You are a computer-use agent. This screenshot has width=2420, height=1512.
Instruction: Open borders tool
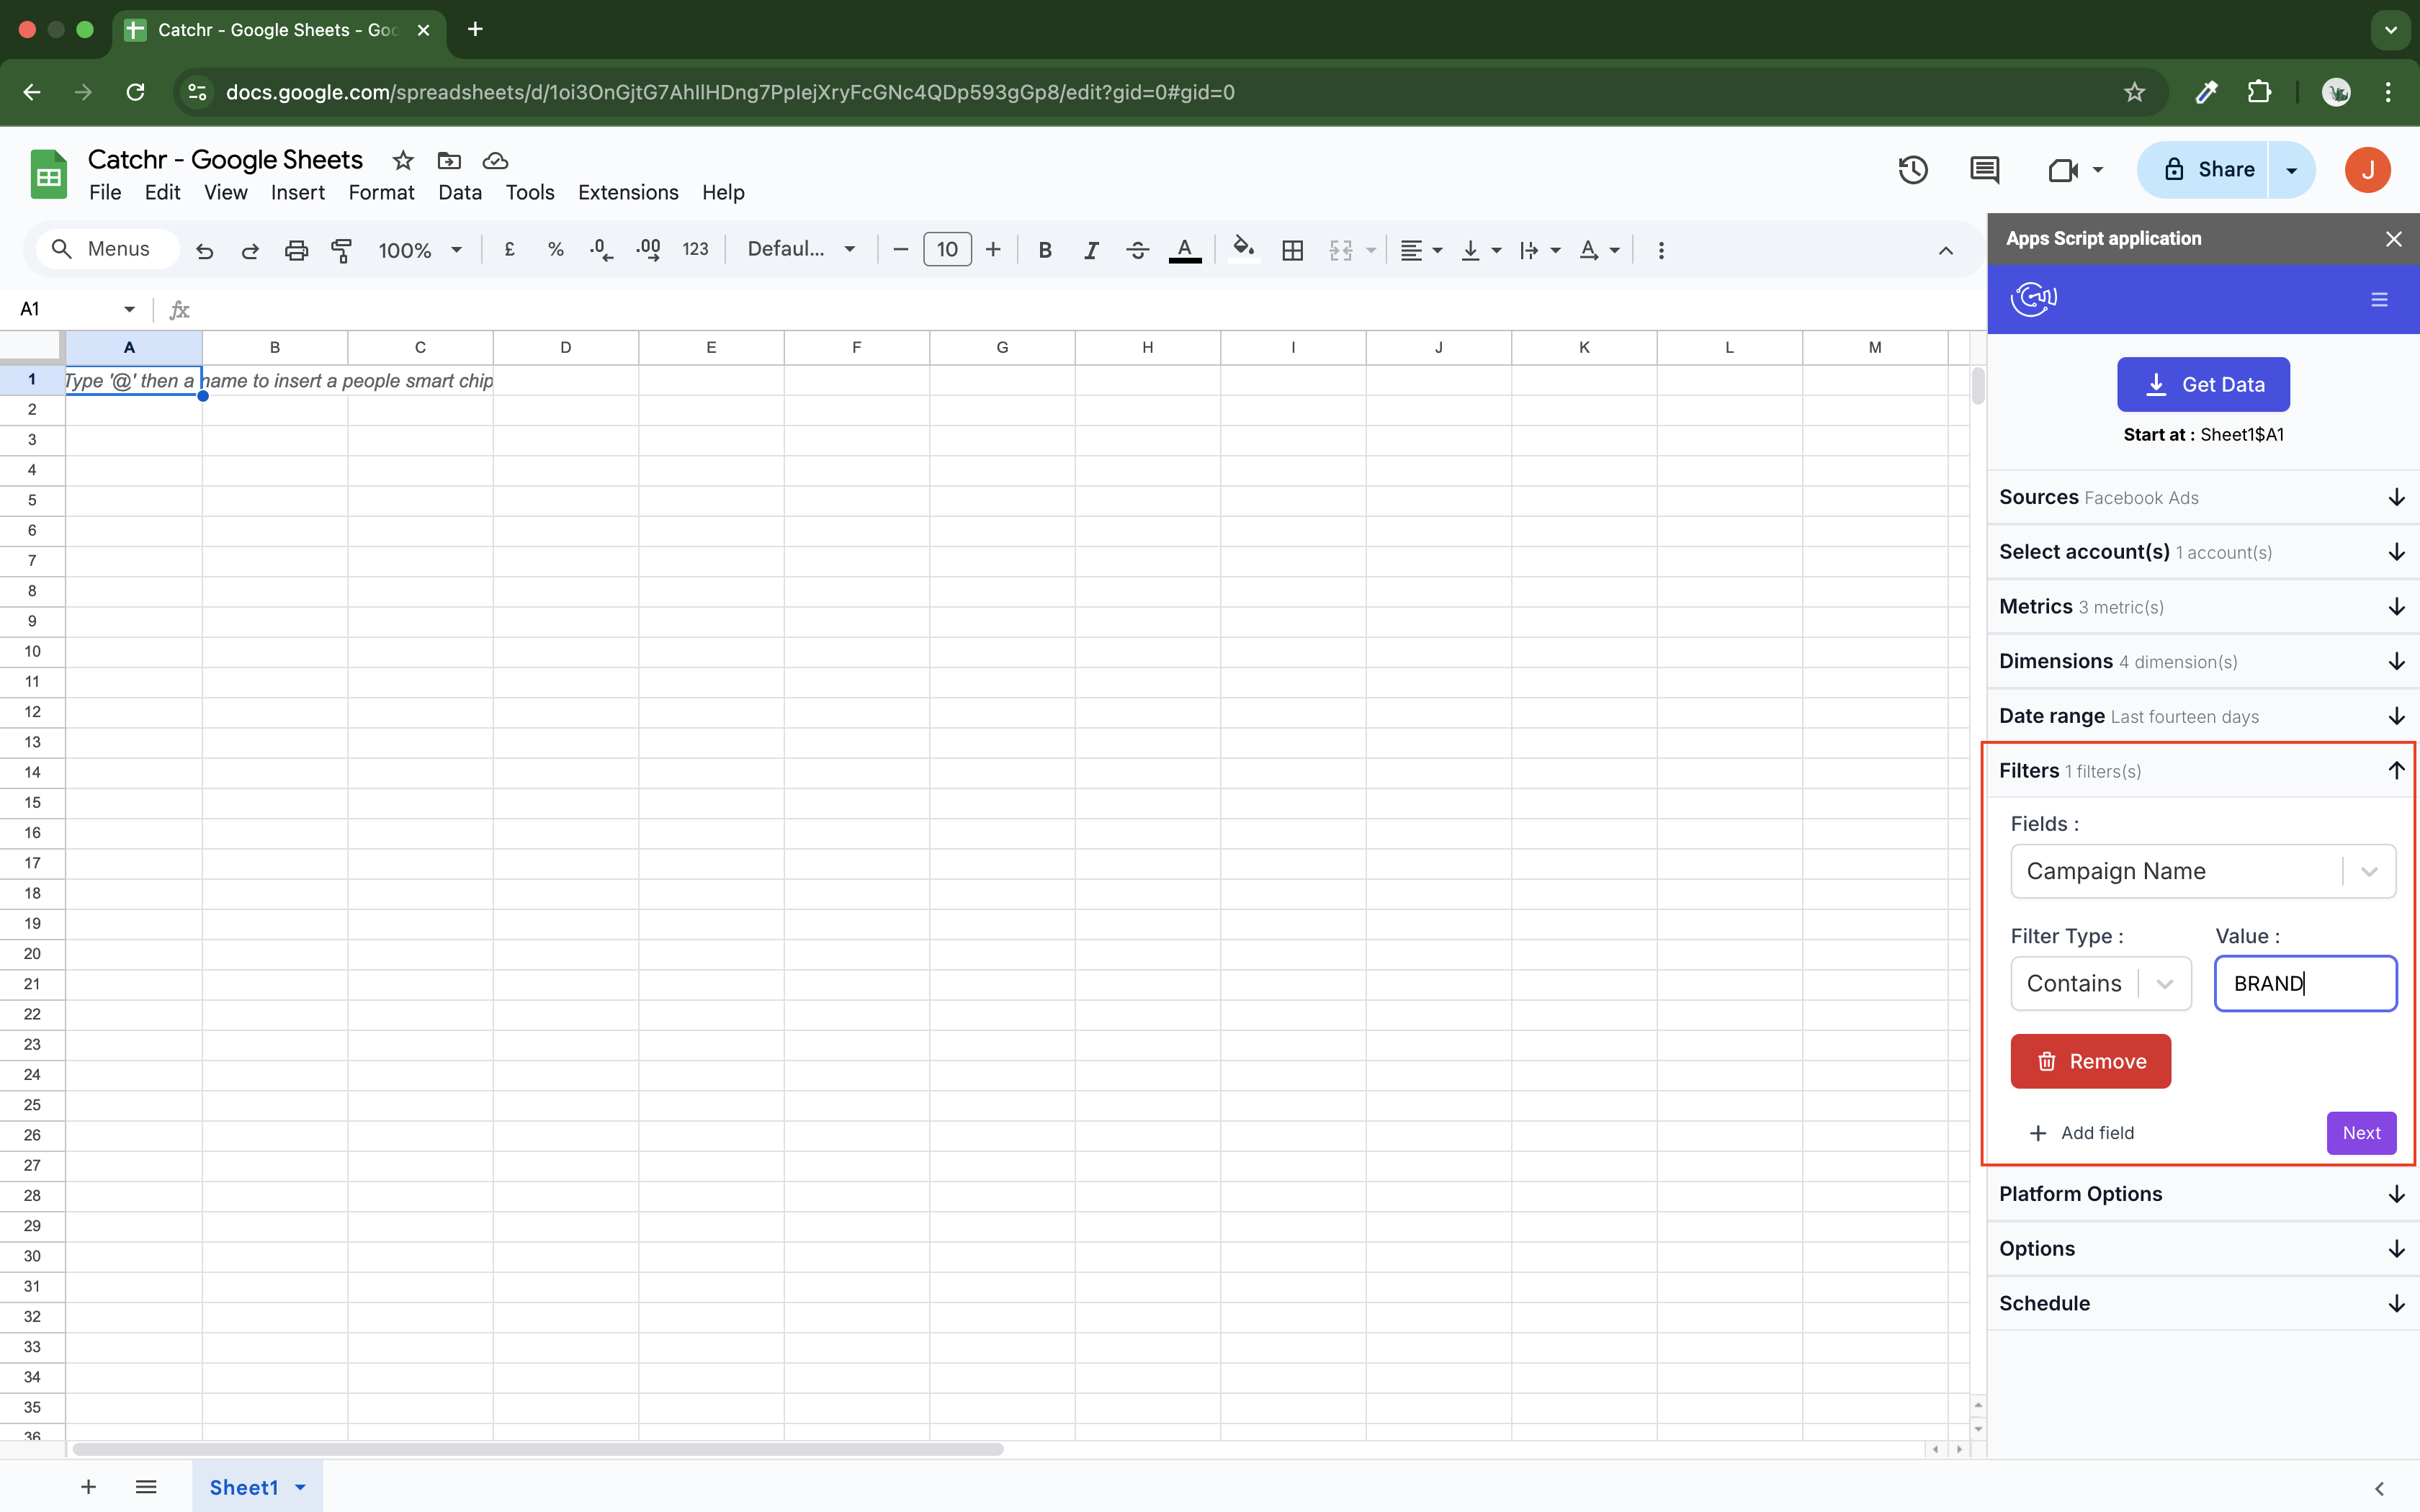pyautogui.click(x=1292, y=250)
